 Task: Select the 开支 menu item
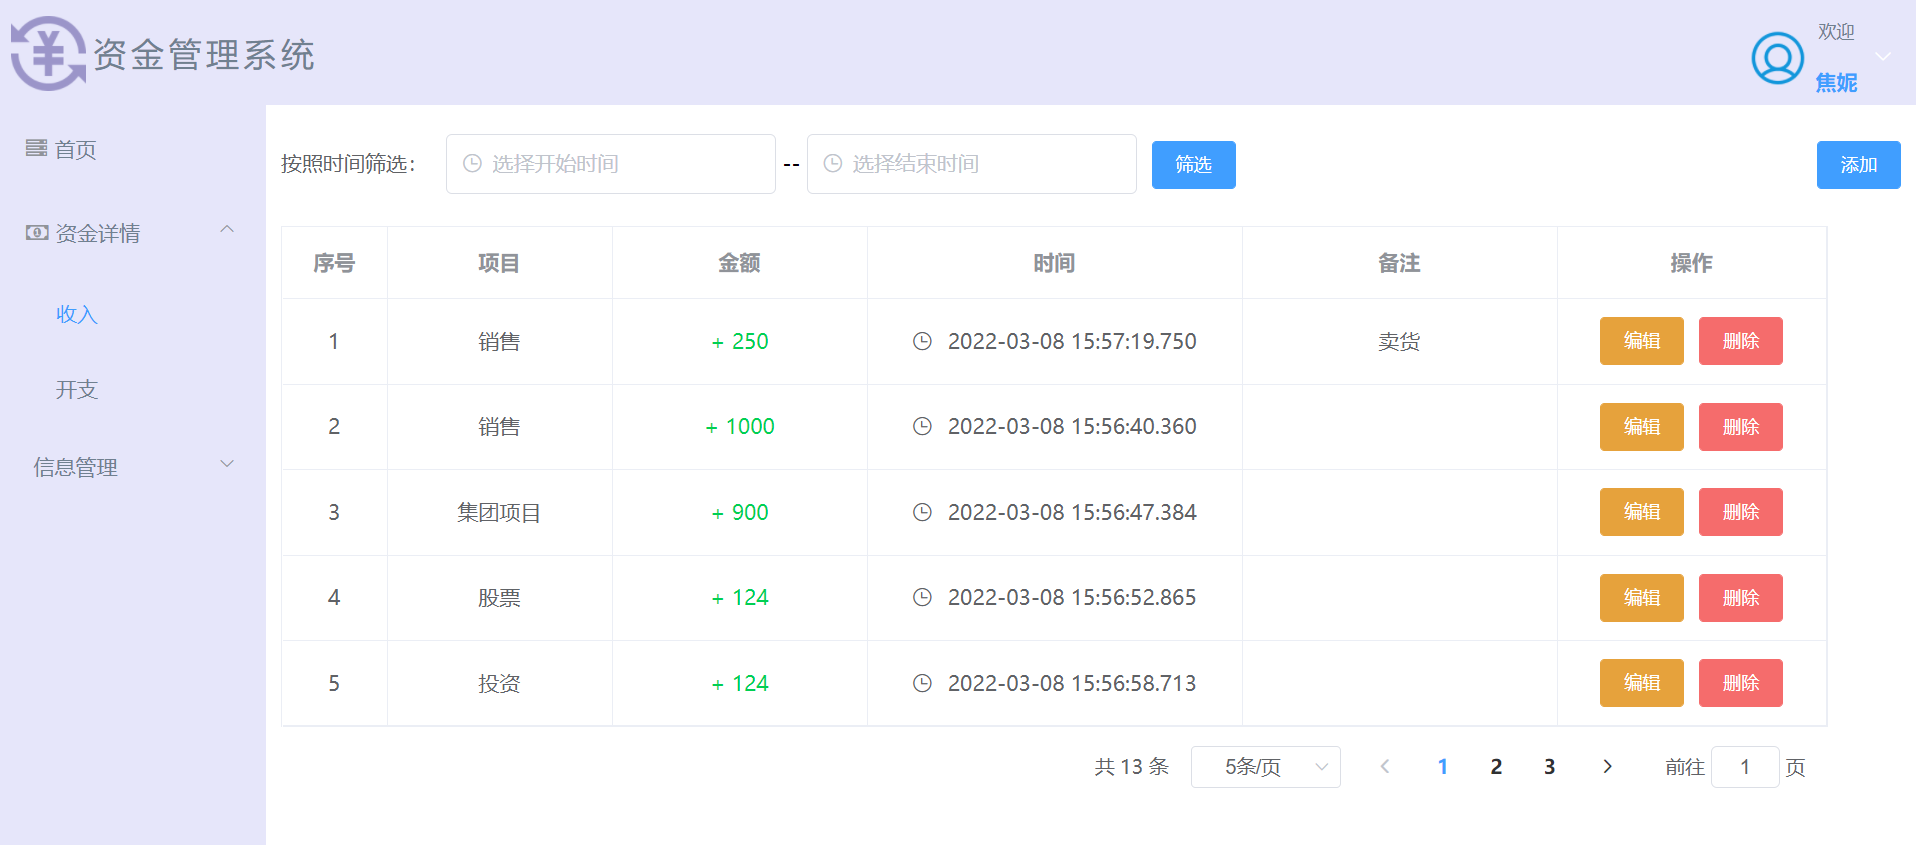[76, 389]
